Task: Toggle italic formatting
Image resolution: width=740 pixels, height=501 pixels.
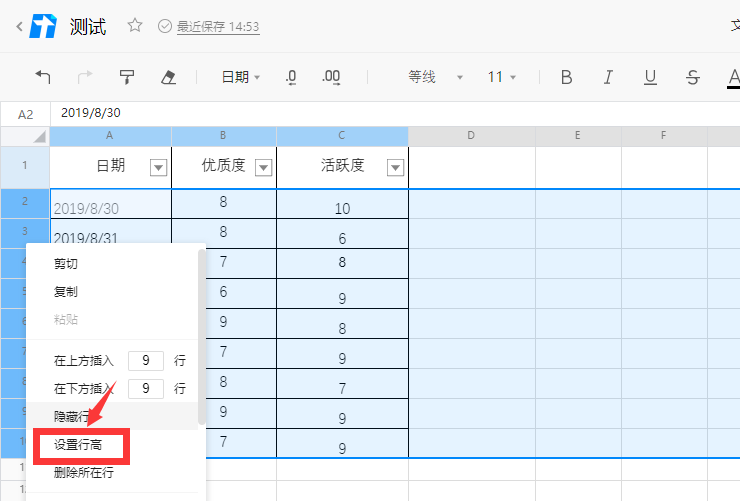Action: (x=607, y=77)
